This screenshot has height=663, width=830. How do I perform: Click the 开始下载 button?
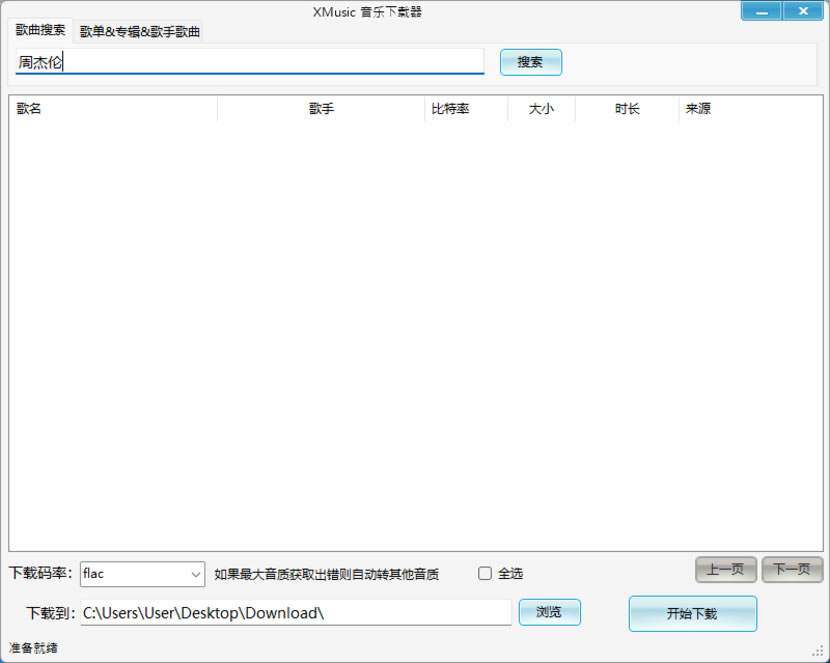coord(692,614)
